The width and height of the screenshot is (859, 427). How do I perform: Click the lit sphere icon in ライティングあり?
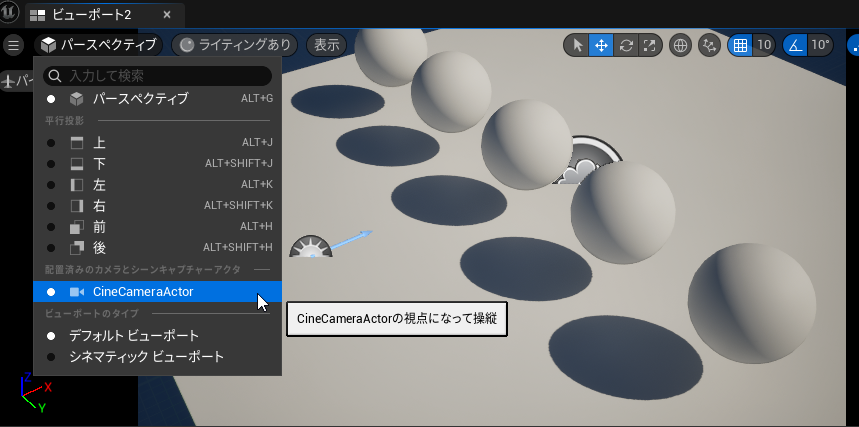[187, 45]
